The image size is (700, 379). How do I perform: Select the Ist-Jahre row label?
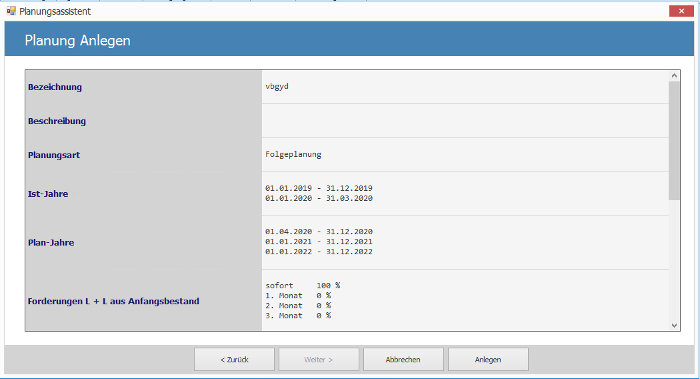tap(48, 194)
